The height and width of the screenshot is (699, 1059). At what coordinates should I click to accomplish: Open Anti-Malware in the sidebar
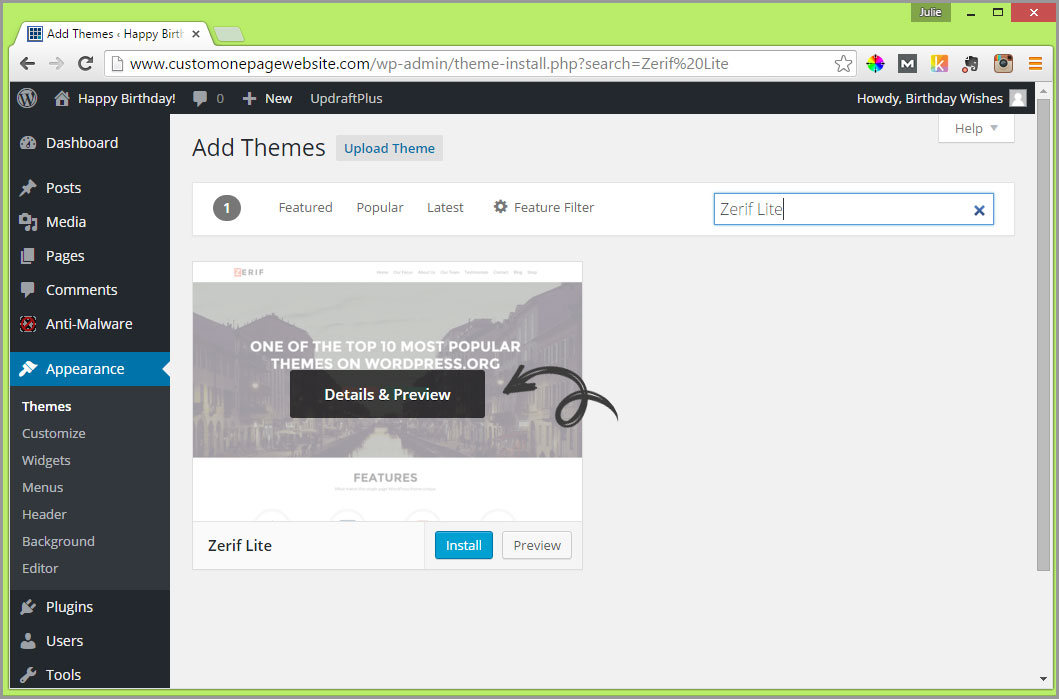coord(90,324)
